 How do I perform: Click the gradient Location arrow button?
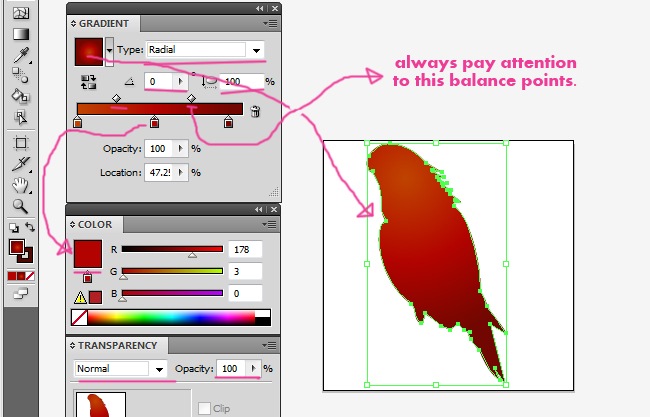click(180, 172)
